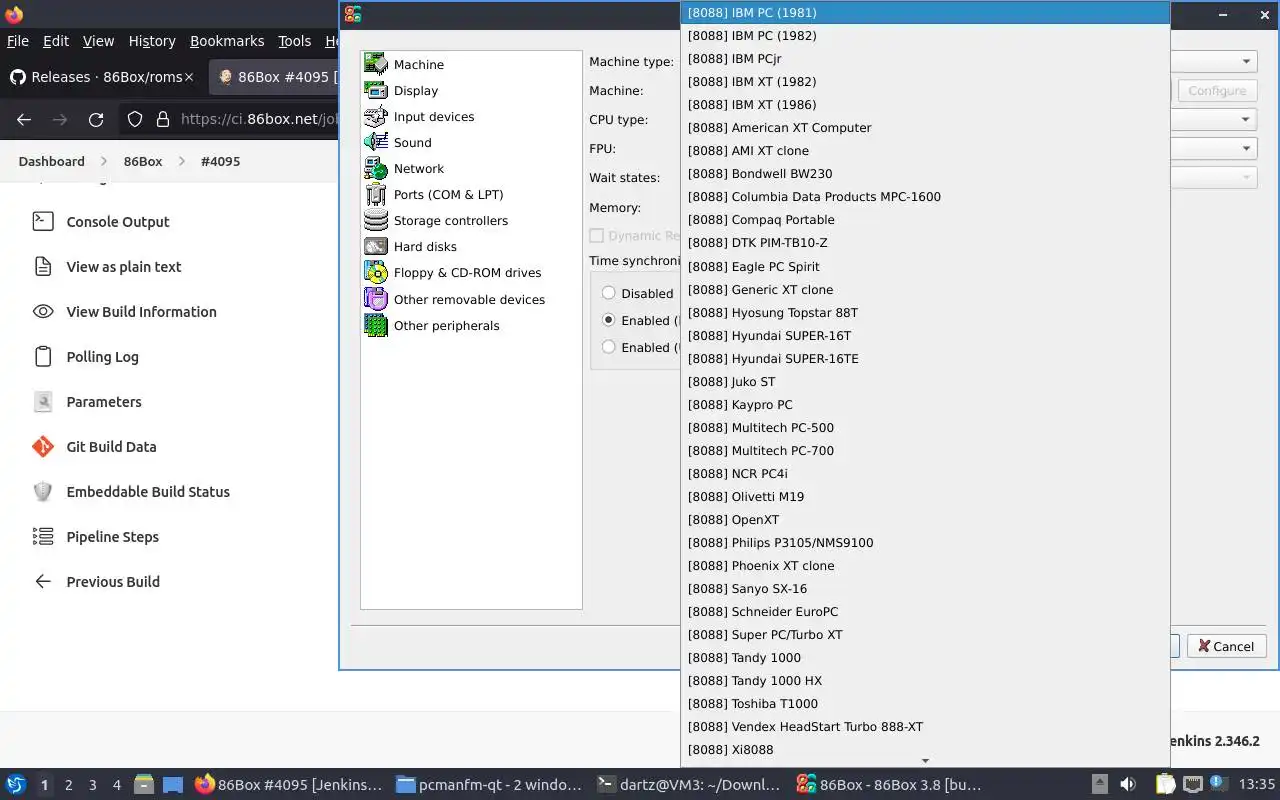This screenshot has height=800, width=1280.
Task: Switch to pcmanfm-qt window in taskbar
Action: point(488,785)
